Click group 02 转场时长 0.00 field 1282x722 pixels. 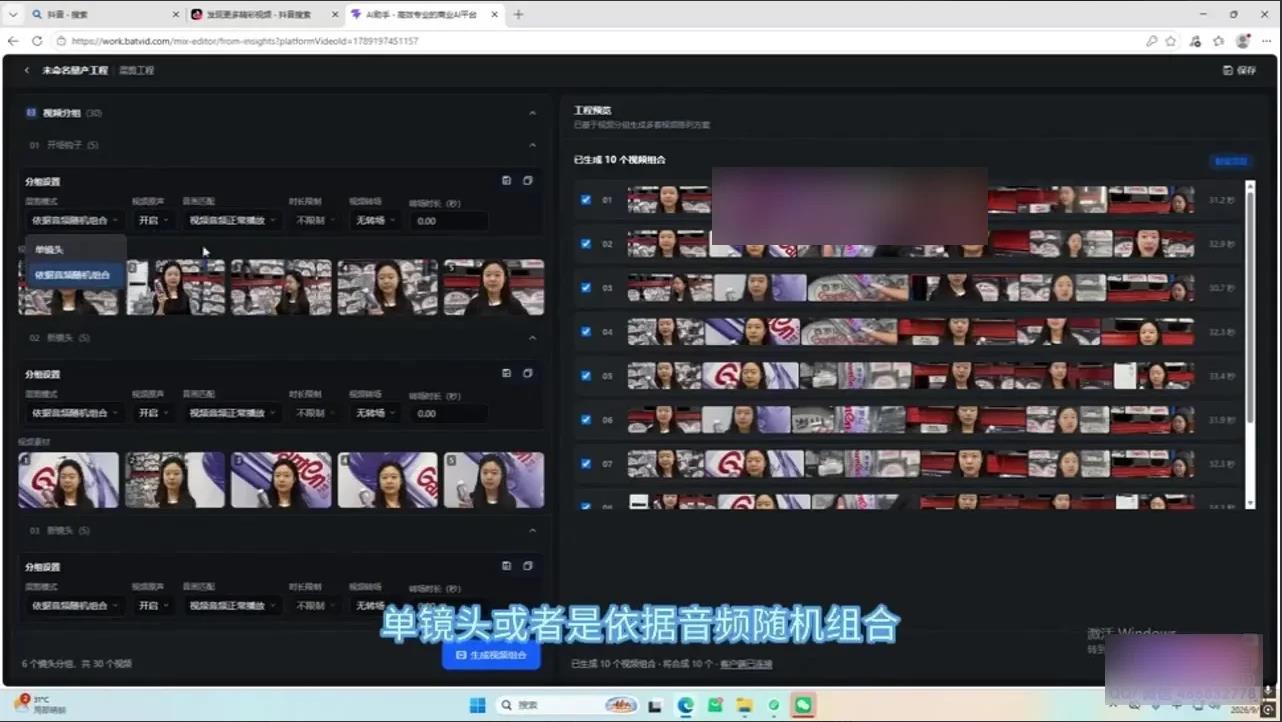[448, 413]
